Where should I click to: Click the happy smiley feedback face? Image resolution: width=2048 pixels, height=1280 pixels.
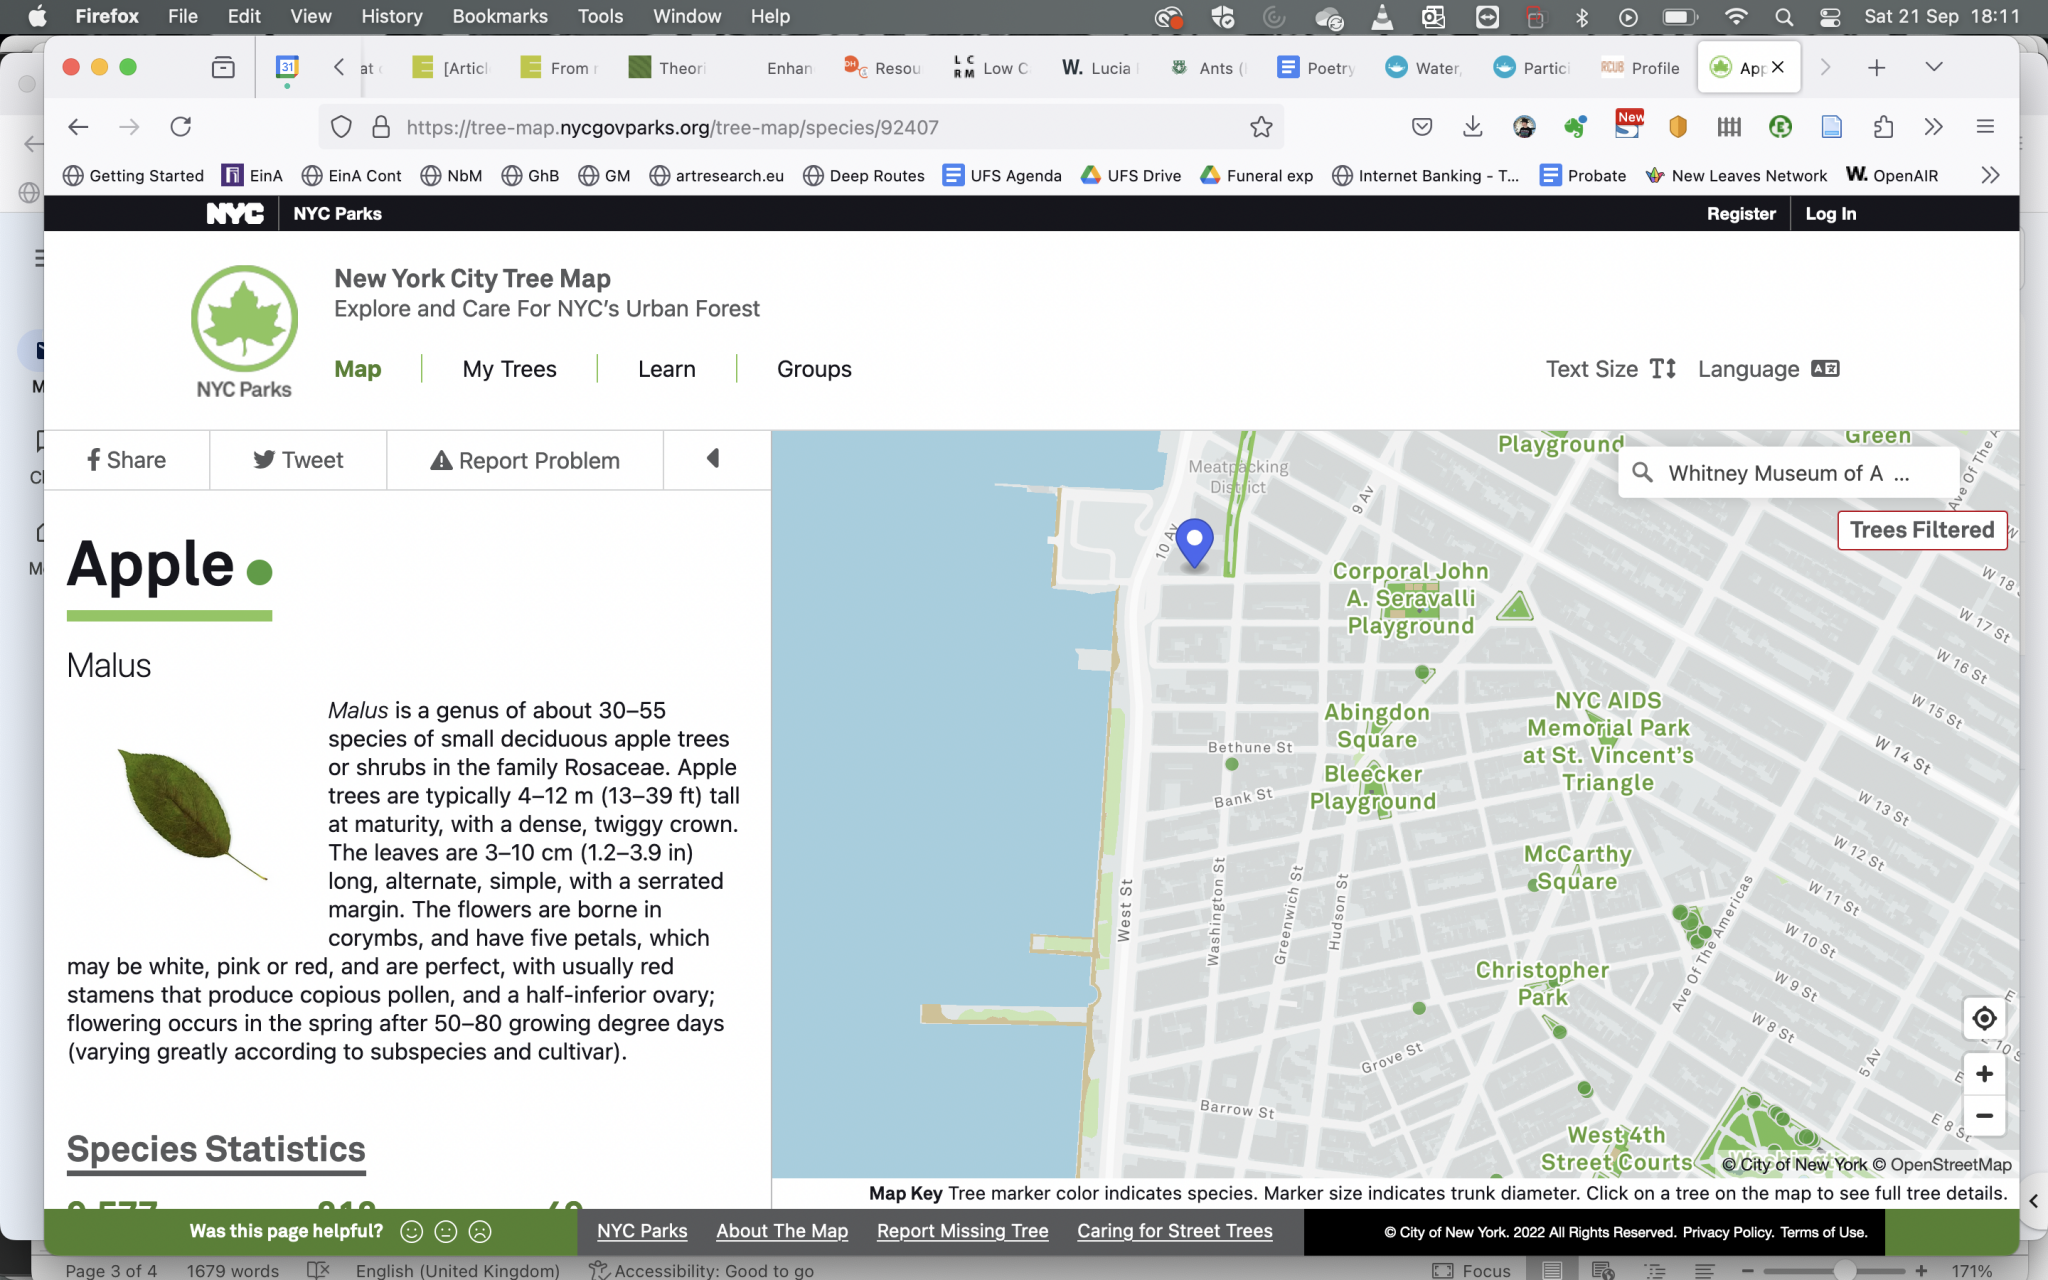coord(411,1231)
